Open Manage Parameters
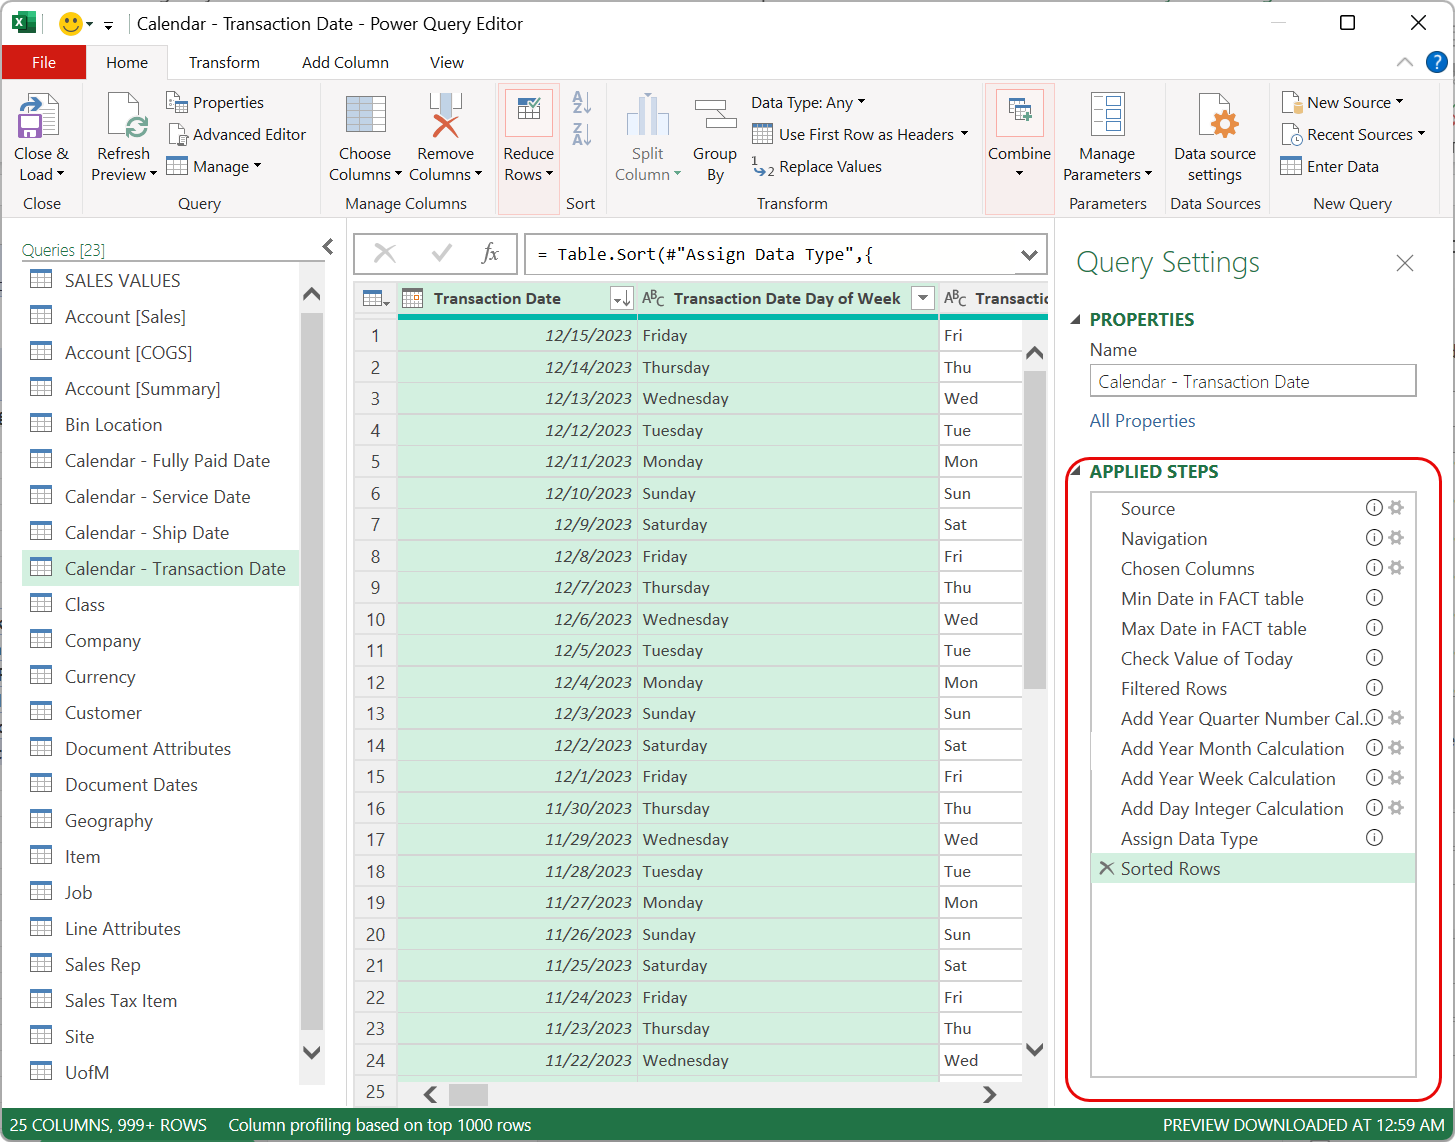This screenshot has width=1455, height=1142. click(1106, 135)
